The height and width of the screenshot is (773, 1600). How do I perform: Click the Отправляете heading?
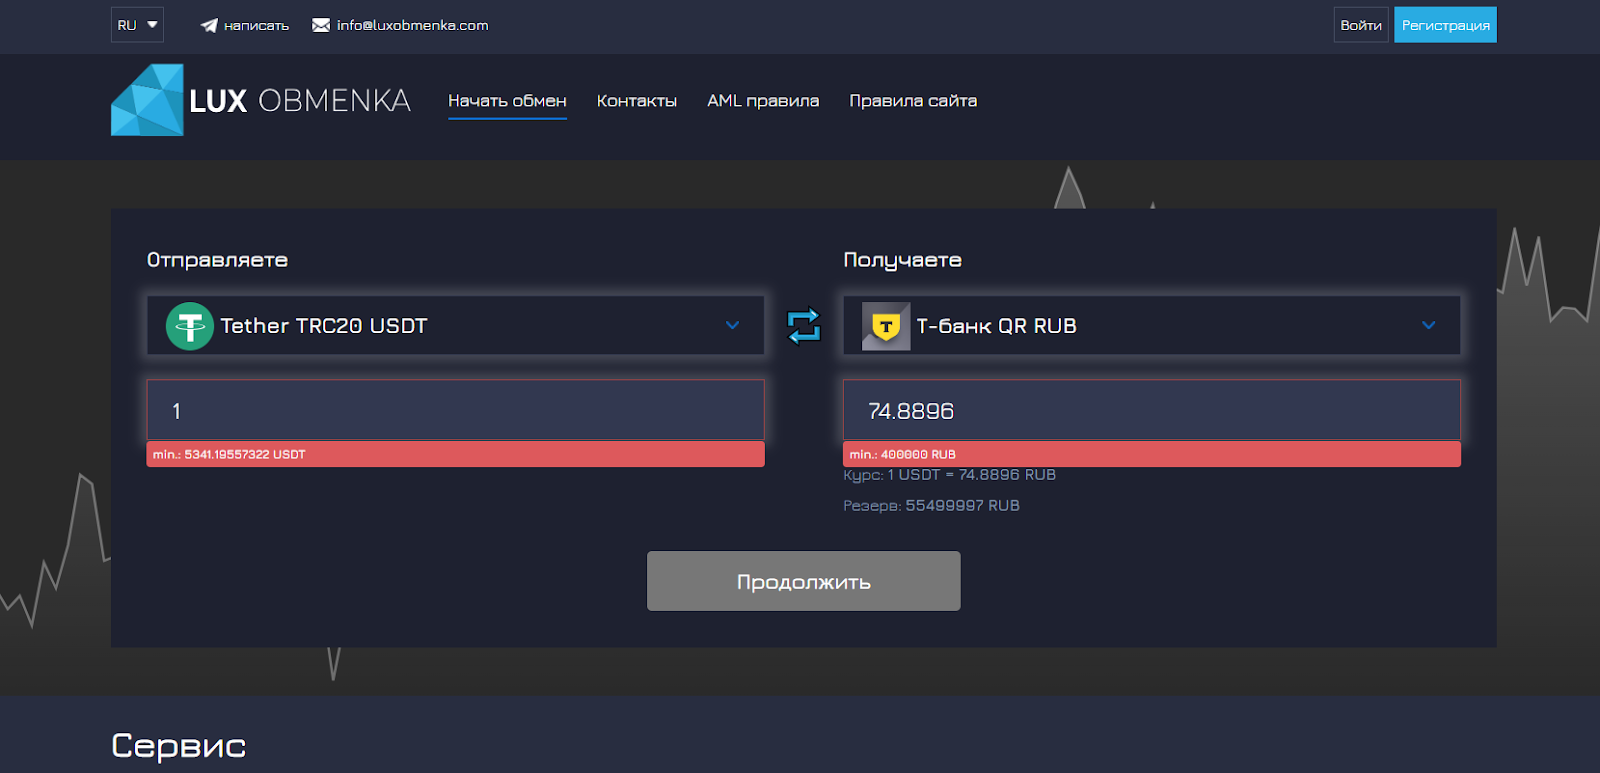[x=217, y=260]
